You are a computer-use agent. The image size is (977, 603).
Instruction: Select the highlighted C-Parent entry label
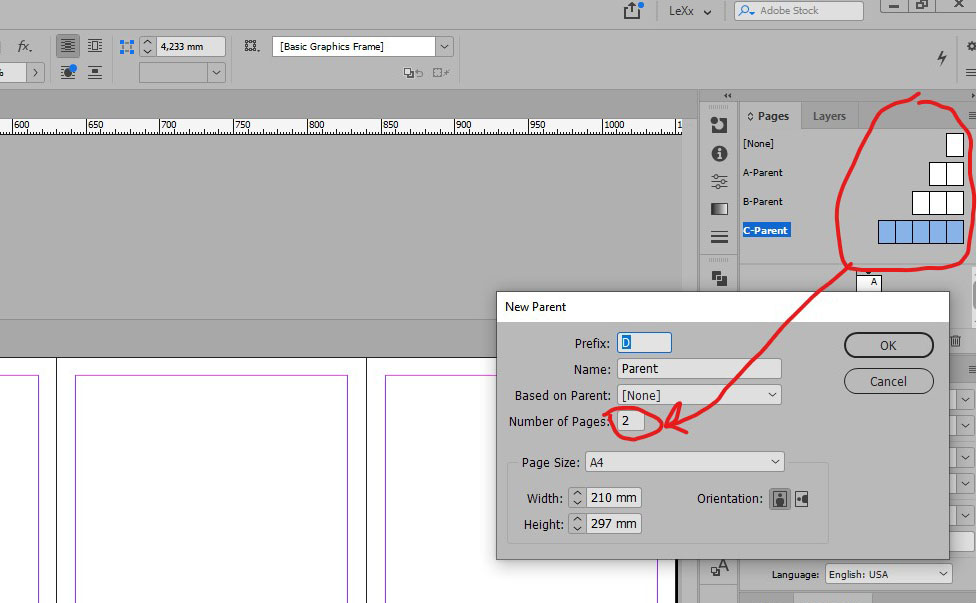pos(766,230)
